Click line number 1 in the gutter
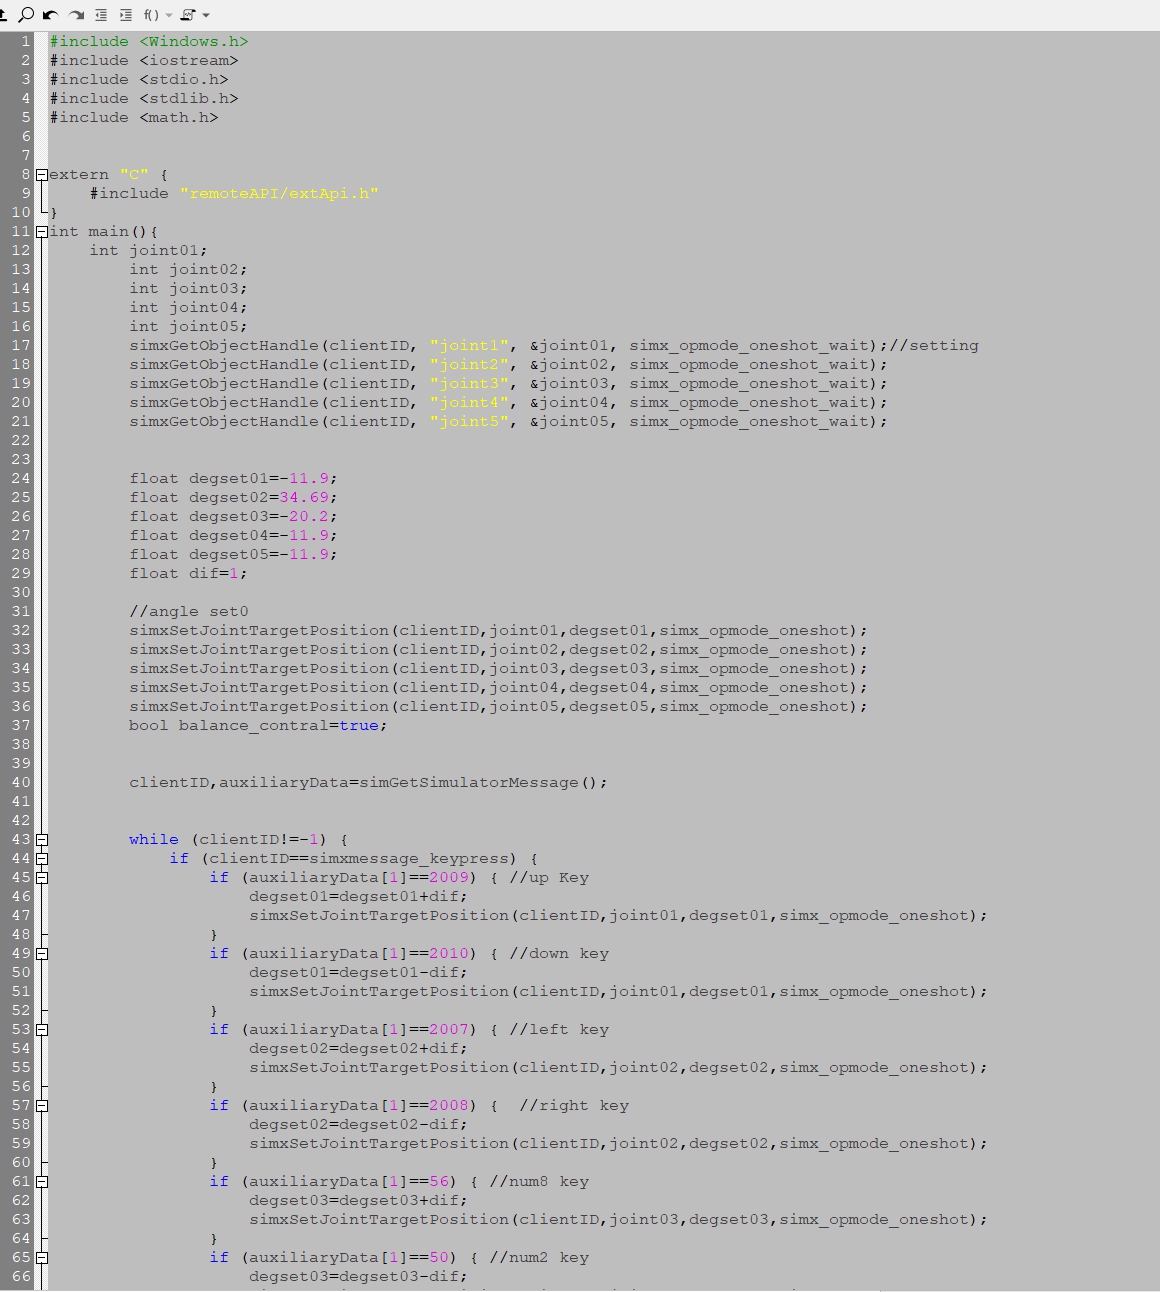The height and width of the screenshot is (1292, 1160). pyautogui.click(x=26, y=41)
